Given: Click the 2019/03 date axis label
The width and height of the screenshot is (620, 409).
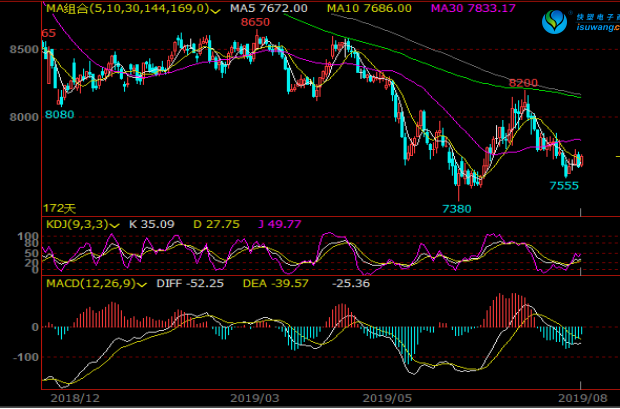Looking at the screenshot, I should coord(255,398).
